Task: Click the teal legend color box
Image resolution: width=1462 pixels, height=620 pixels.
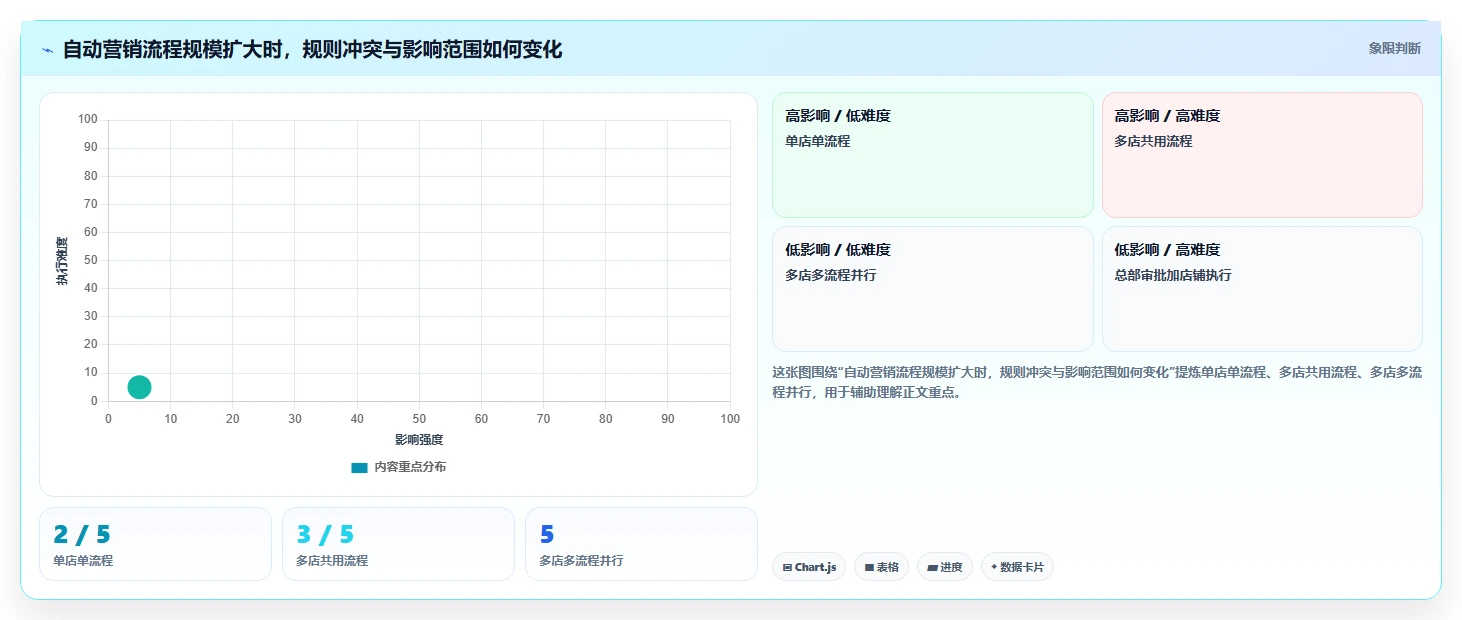Action: [x=359, y=468]
